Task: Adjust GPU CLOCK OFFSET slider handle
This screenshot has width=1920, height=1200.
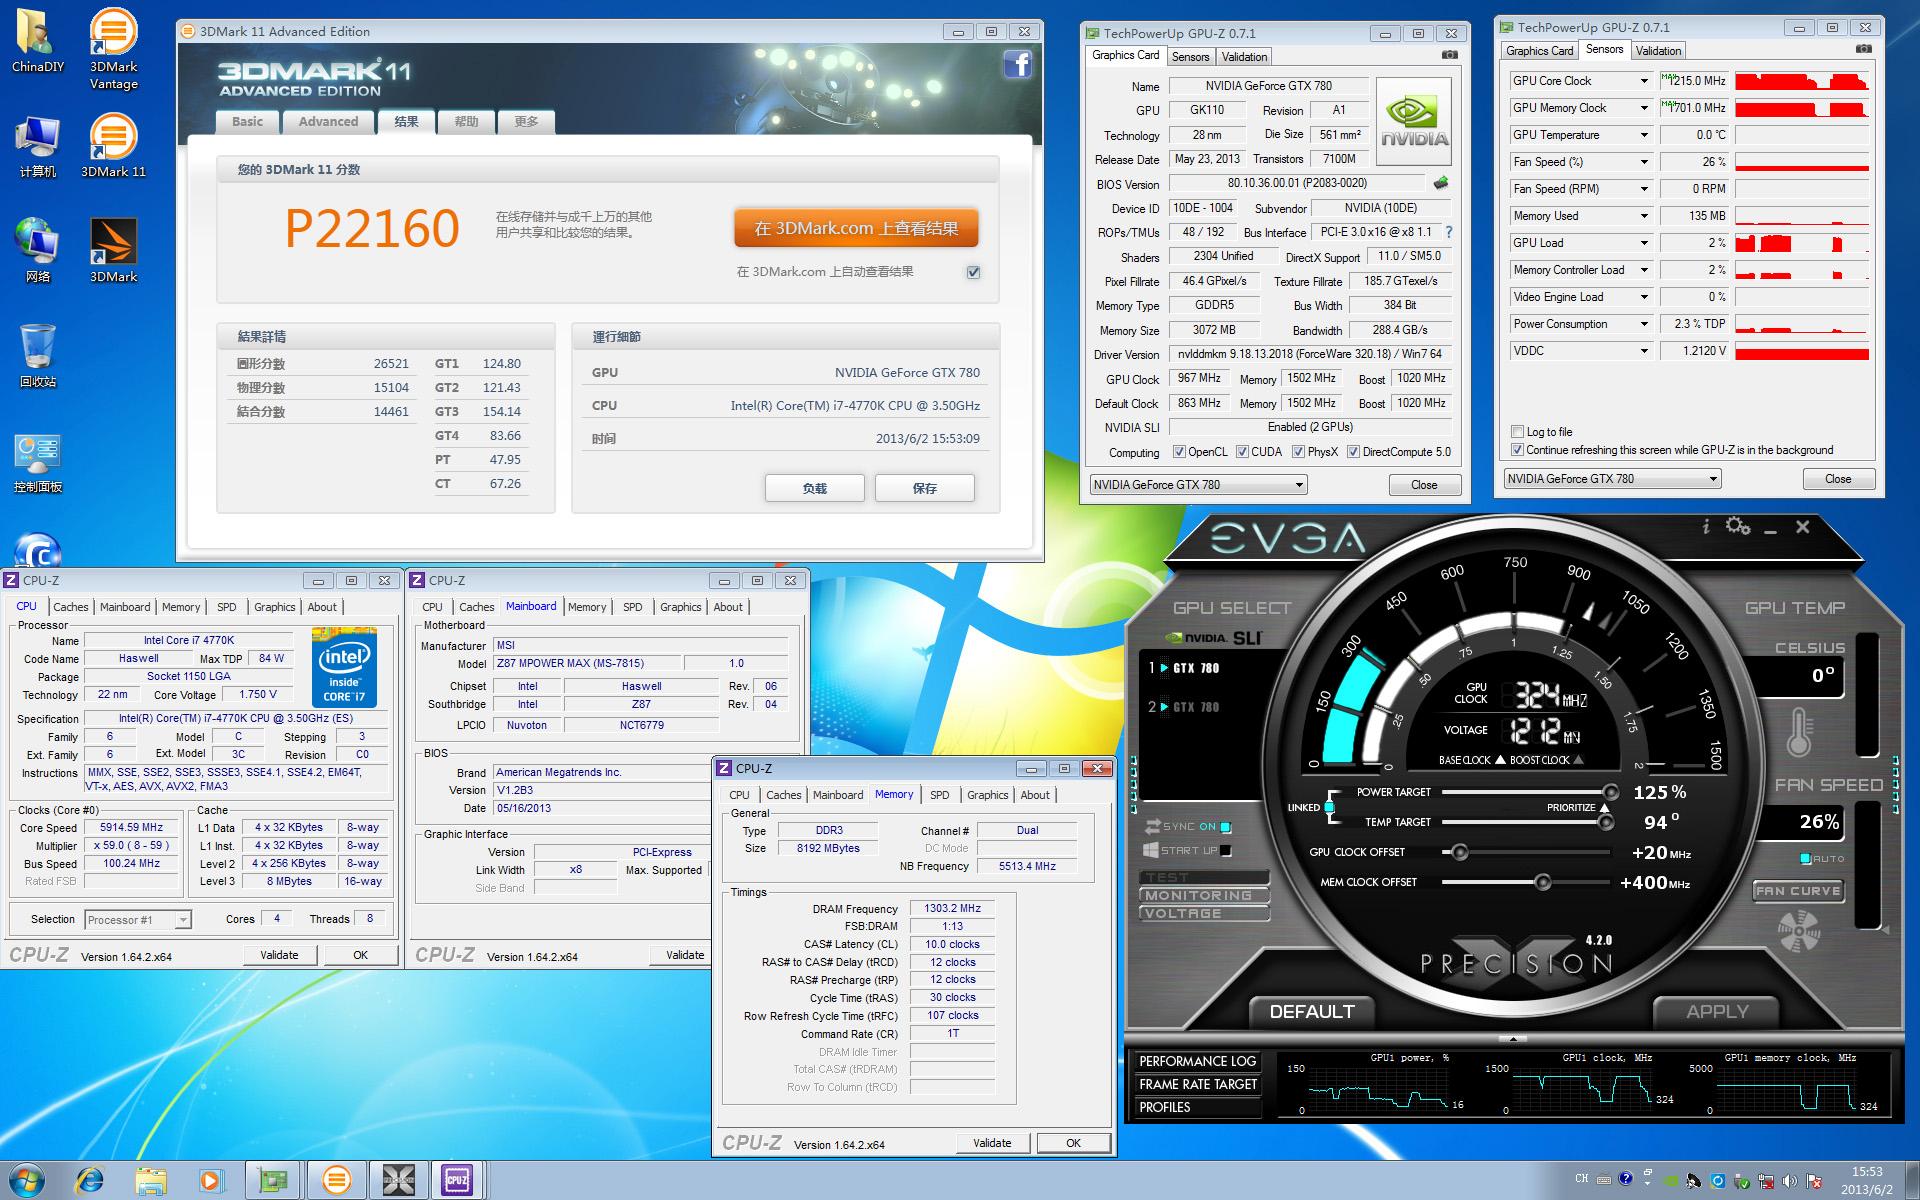Action: (x=1460, y=853)
